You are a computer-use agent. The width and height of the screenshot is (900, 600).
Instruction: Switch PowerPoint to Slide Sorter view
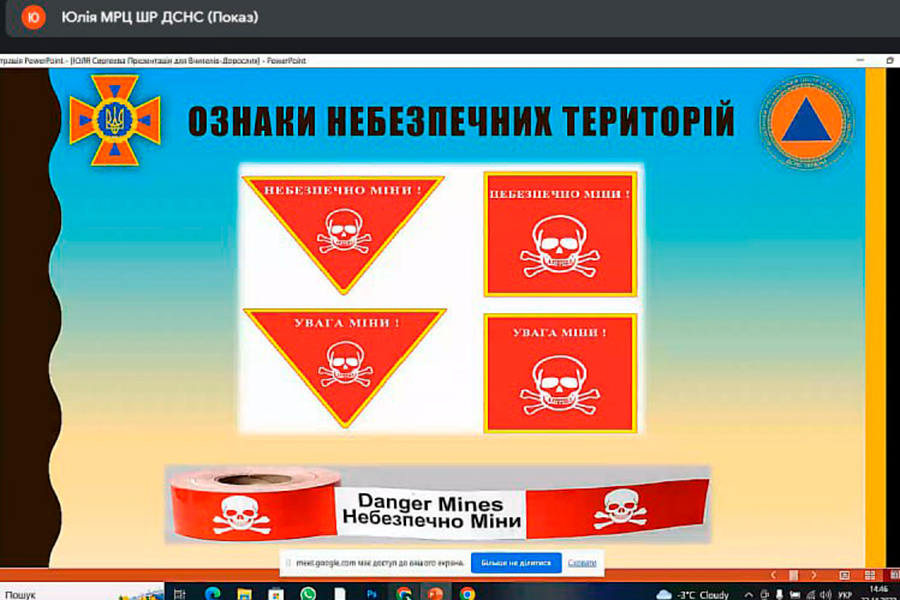tap(870, 575)
